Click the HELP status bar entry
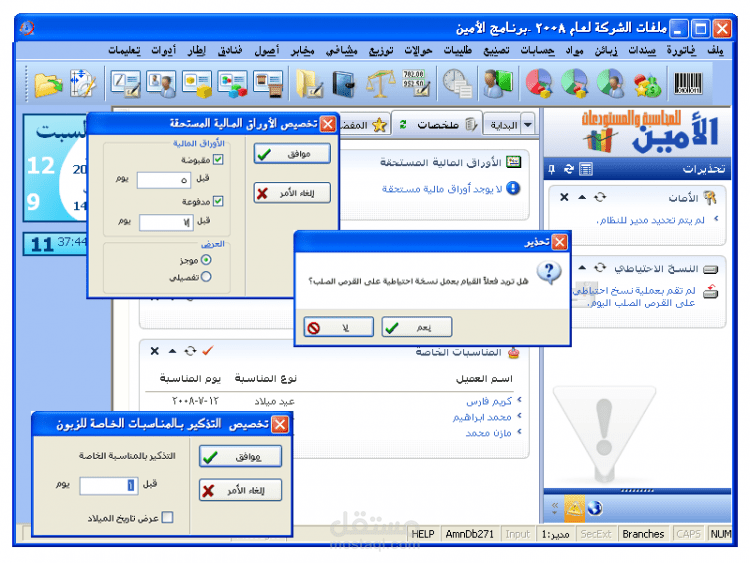 click(423, 534)
